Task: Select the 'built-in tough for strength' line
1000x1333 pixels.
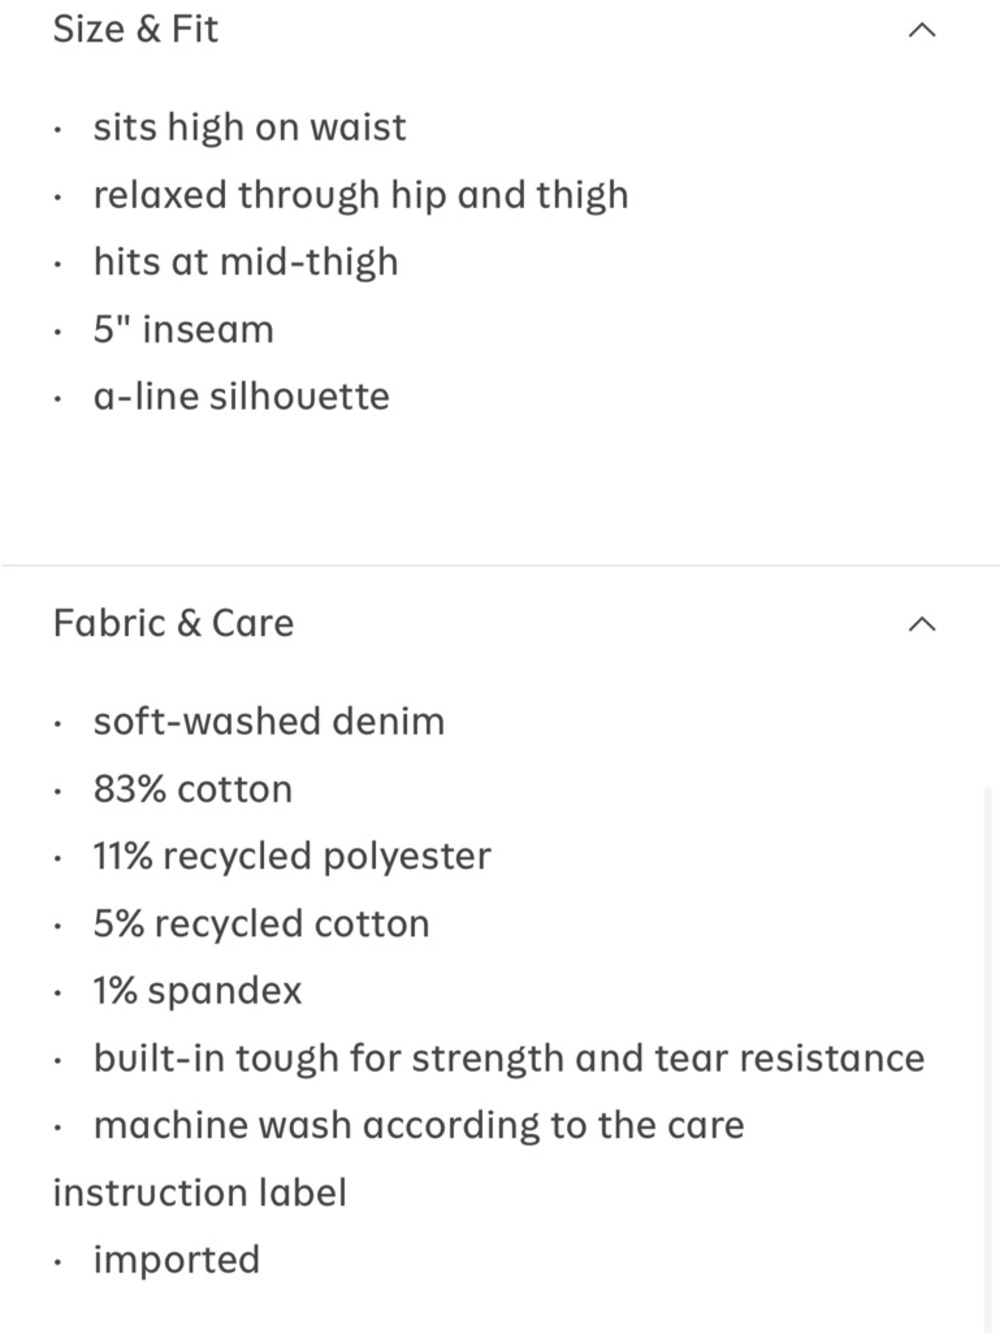Action: click(509, 1058)
